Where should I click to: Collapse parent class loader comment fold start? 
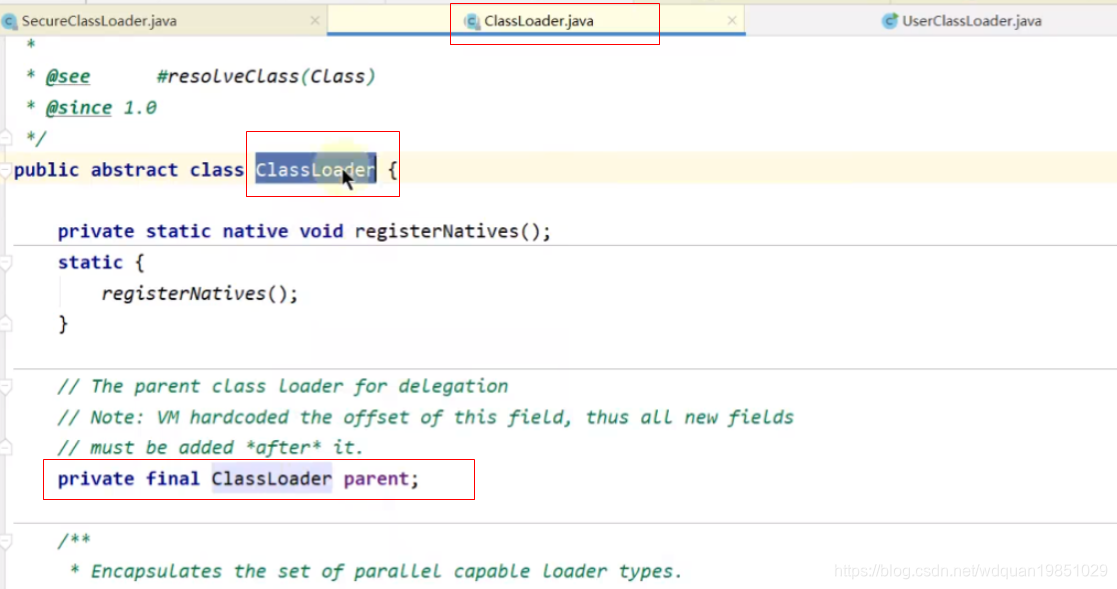point(6,387)
